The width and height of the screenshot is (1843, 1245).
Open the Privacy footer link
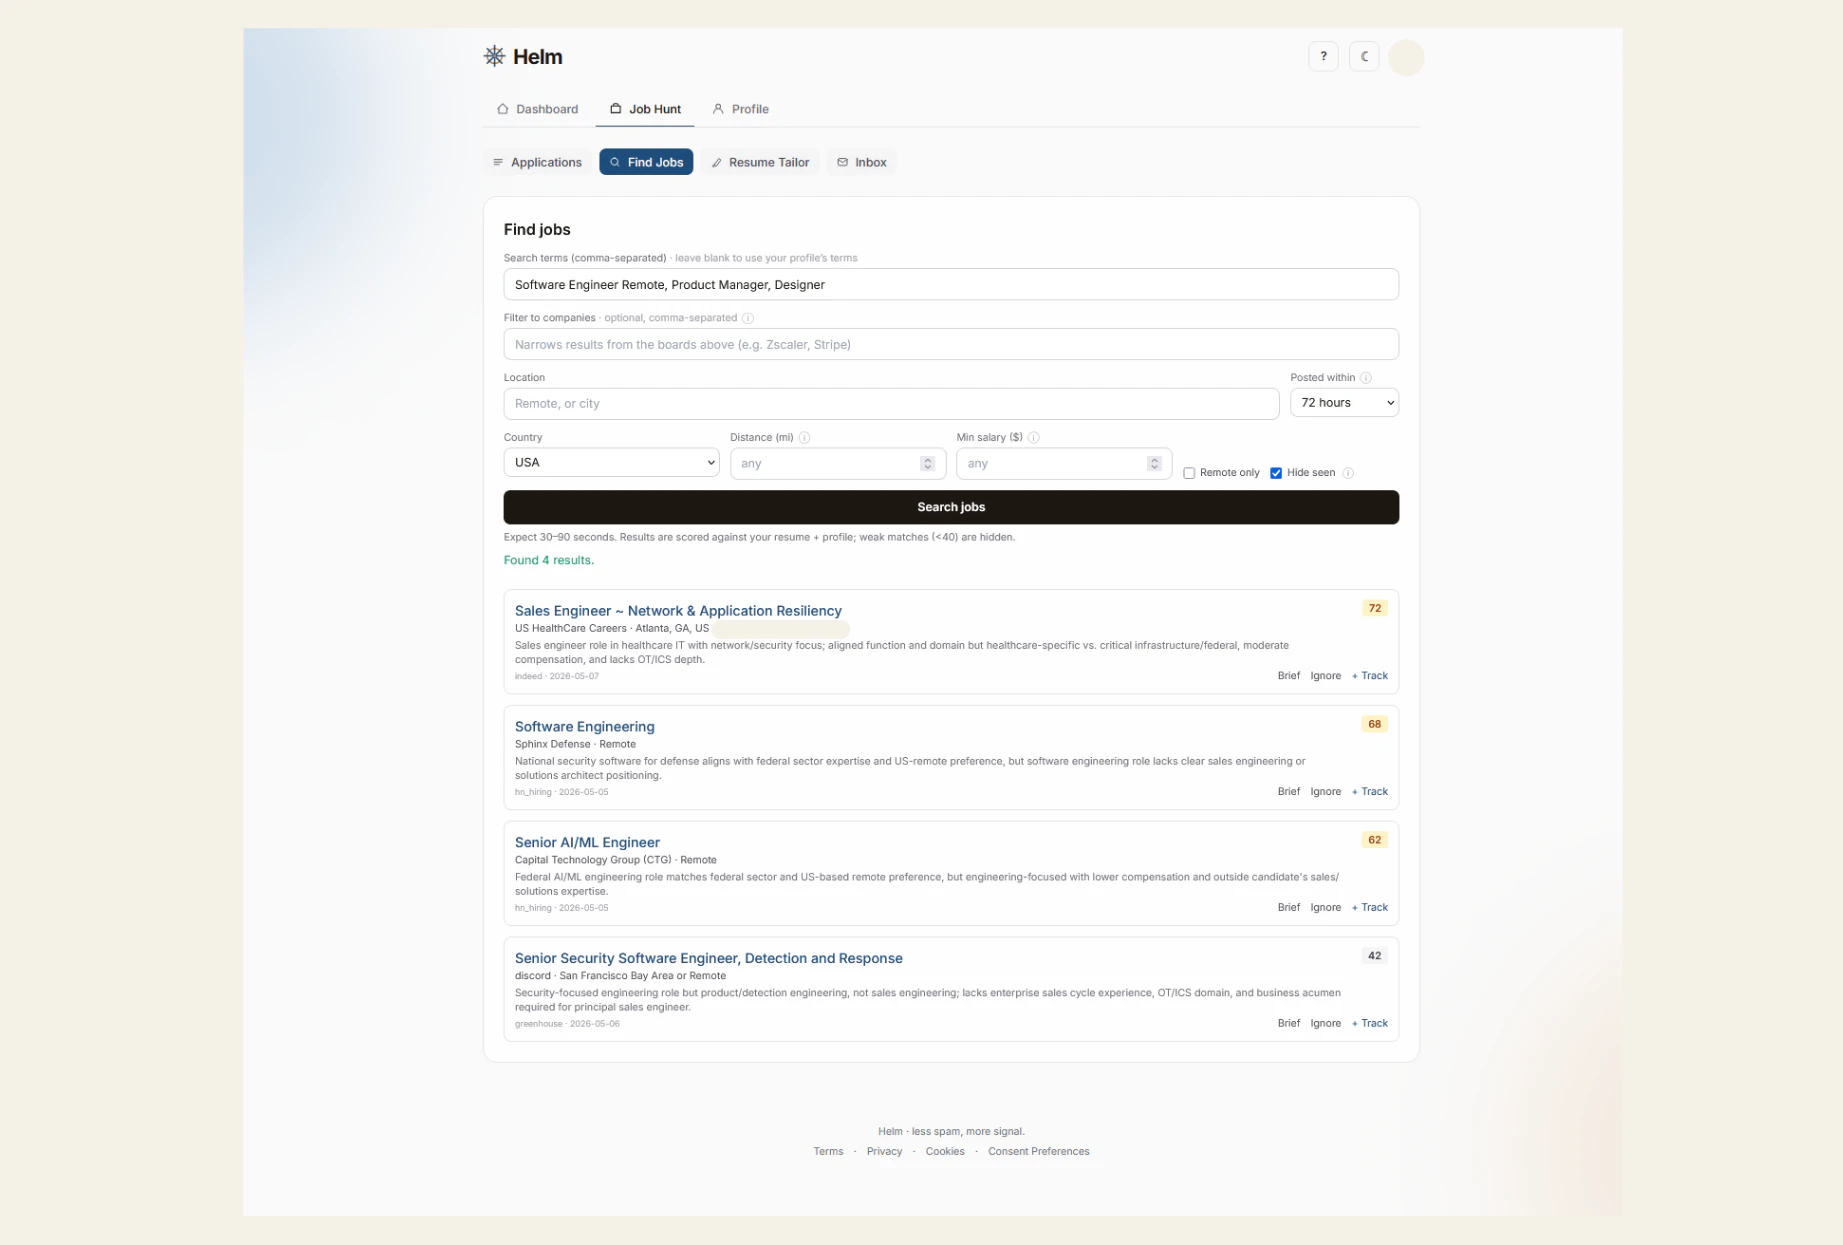(884, 1152)
